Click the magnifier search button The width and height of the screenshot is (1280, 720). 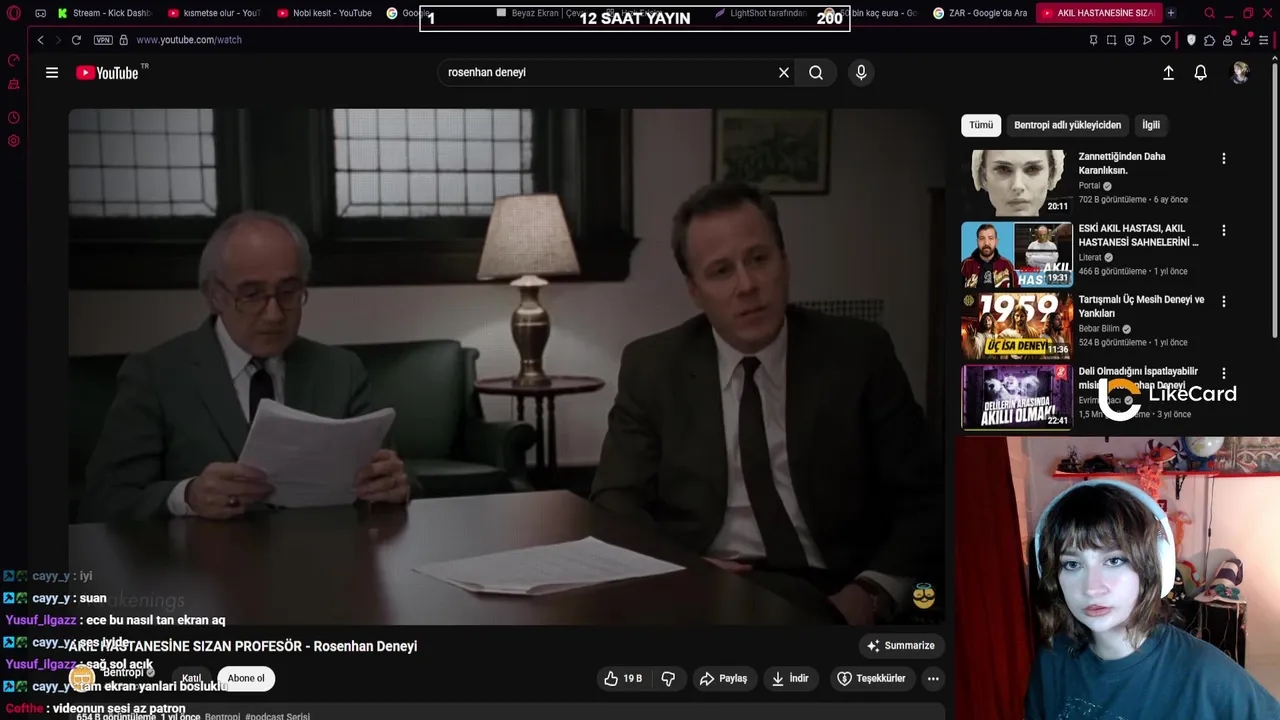pos(816,72)
